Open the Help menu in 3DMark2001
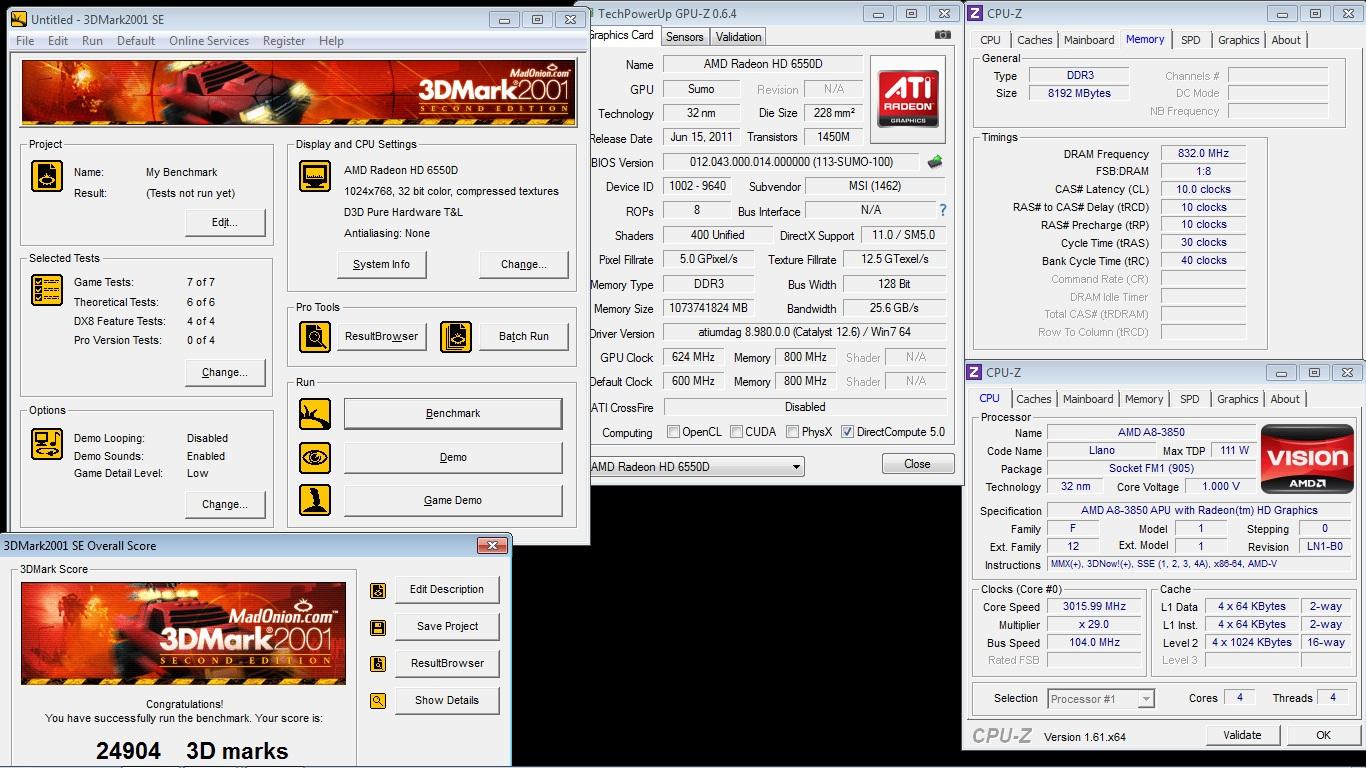This screenshot has height=768, width=1366. 331,41
